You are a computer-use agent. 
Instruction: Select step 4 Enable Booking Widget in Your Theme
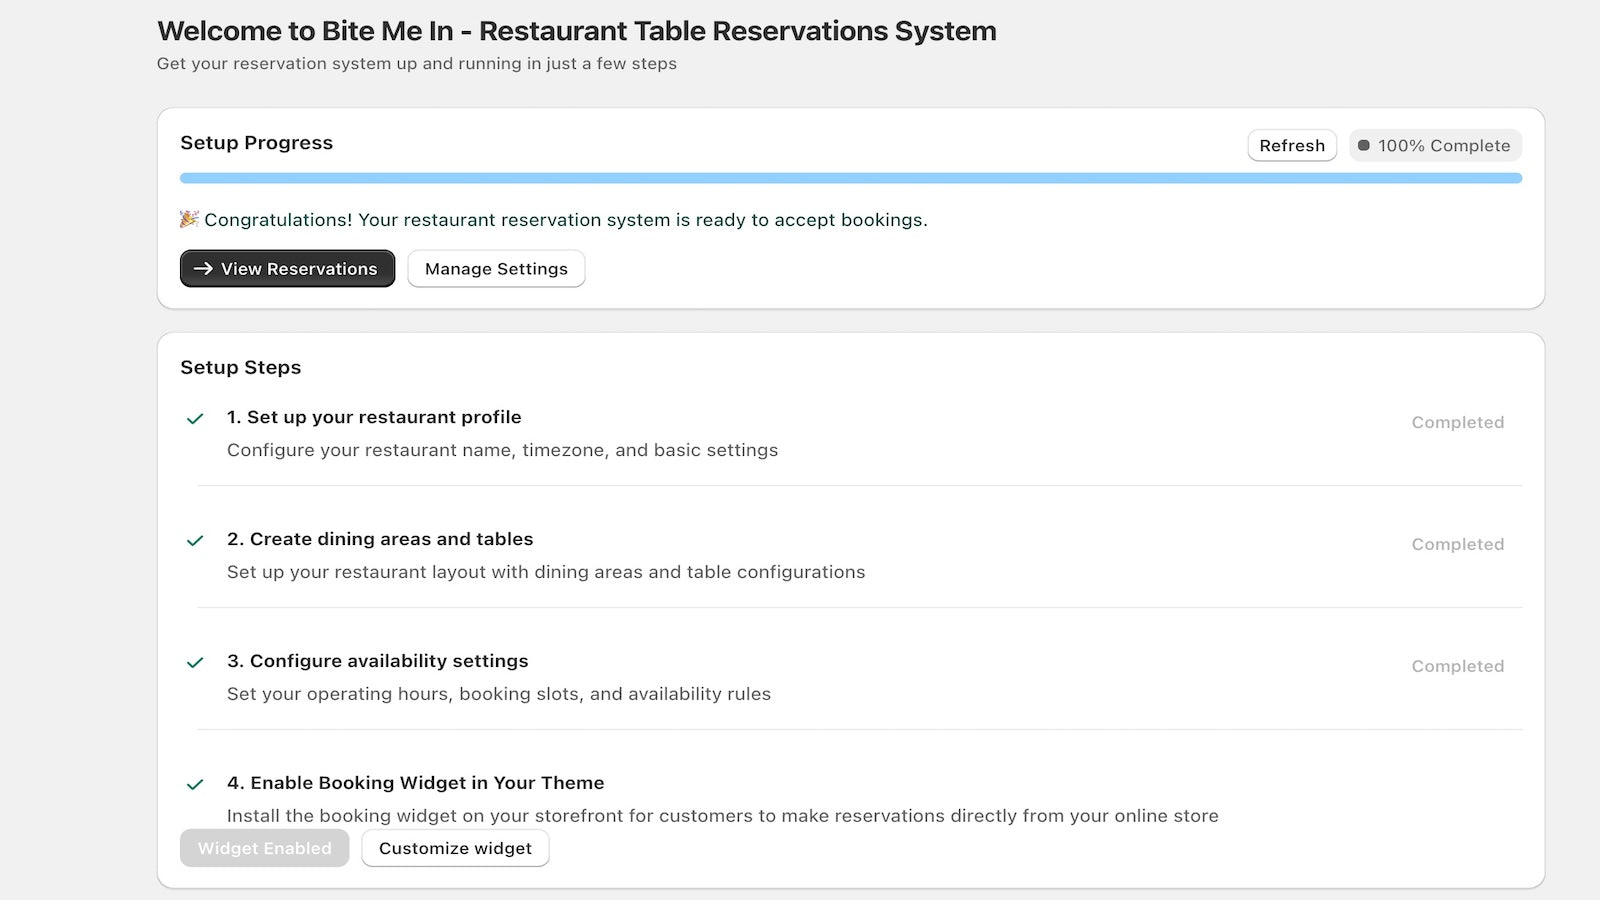(415, 783)
